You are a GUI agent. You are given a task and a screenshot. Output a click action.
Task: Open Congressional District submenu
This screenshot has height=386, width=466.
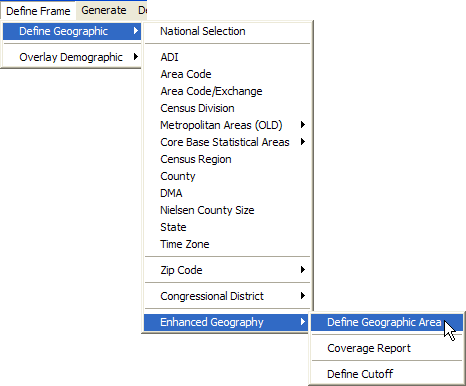point(227,296)
